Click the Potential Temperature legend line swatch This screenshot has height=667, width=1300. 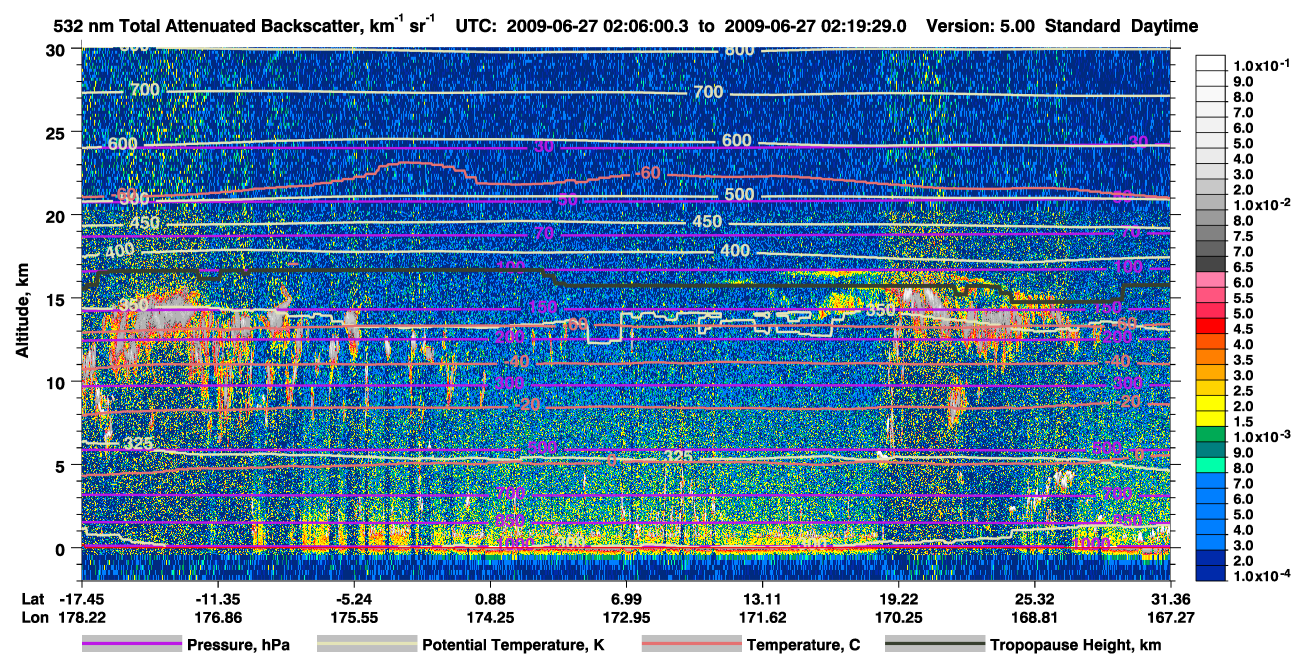(366, 645)
